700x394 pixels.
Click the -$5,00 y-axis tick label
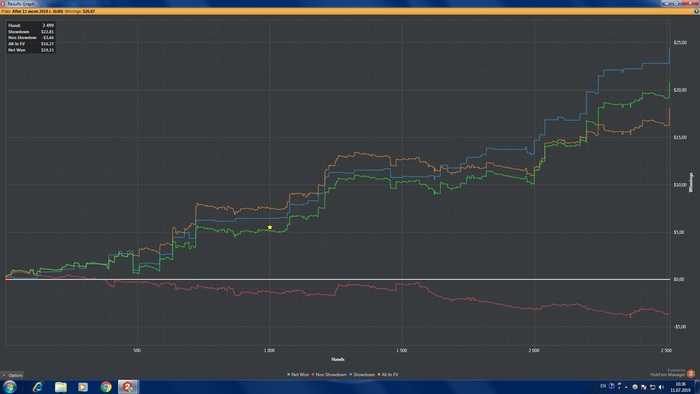click(680, 327)
